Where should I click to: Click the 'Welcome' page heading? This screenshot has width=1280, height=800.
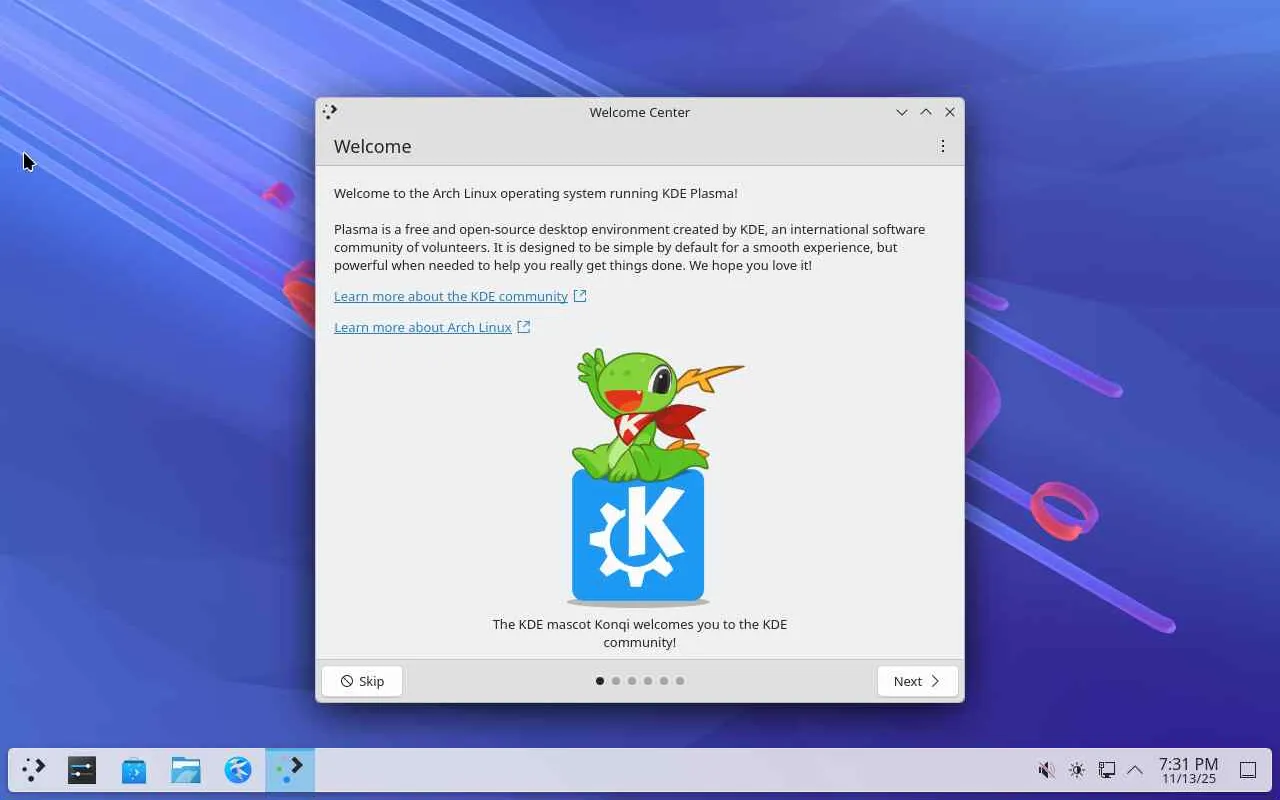373,146
